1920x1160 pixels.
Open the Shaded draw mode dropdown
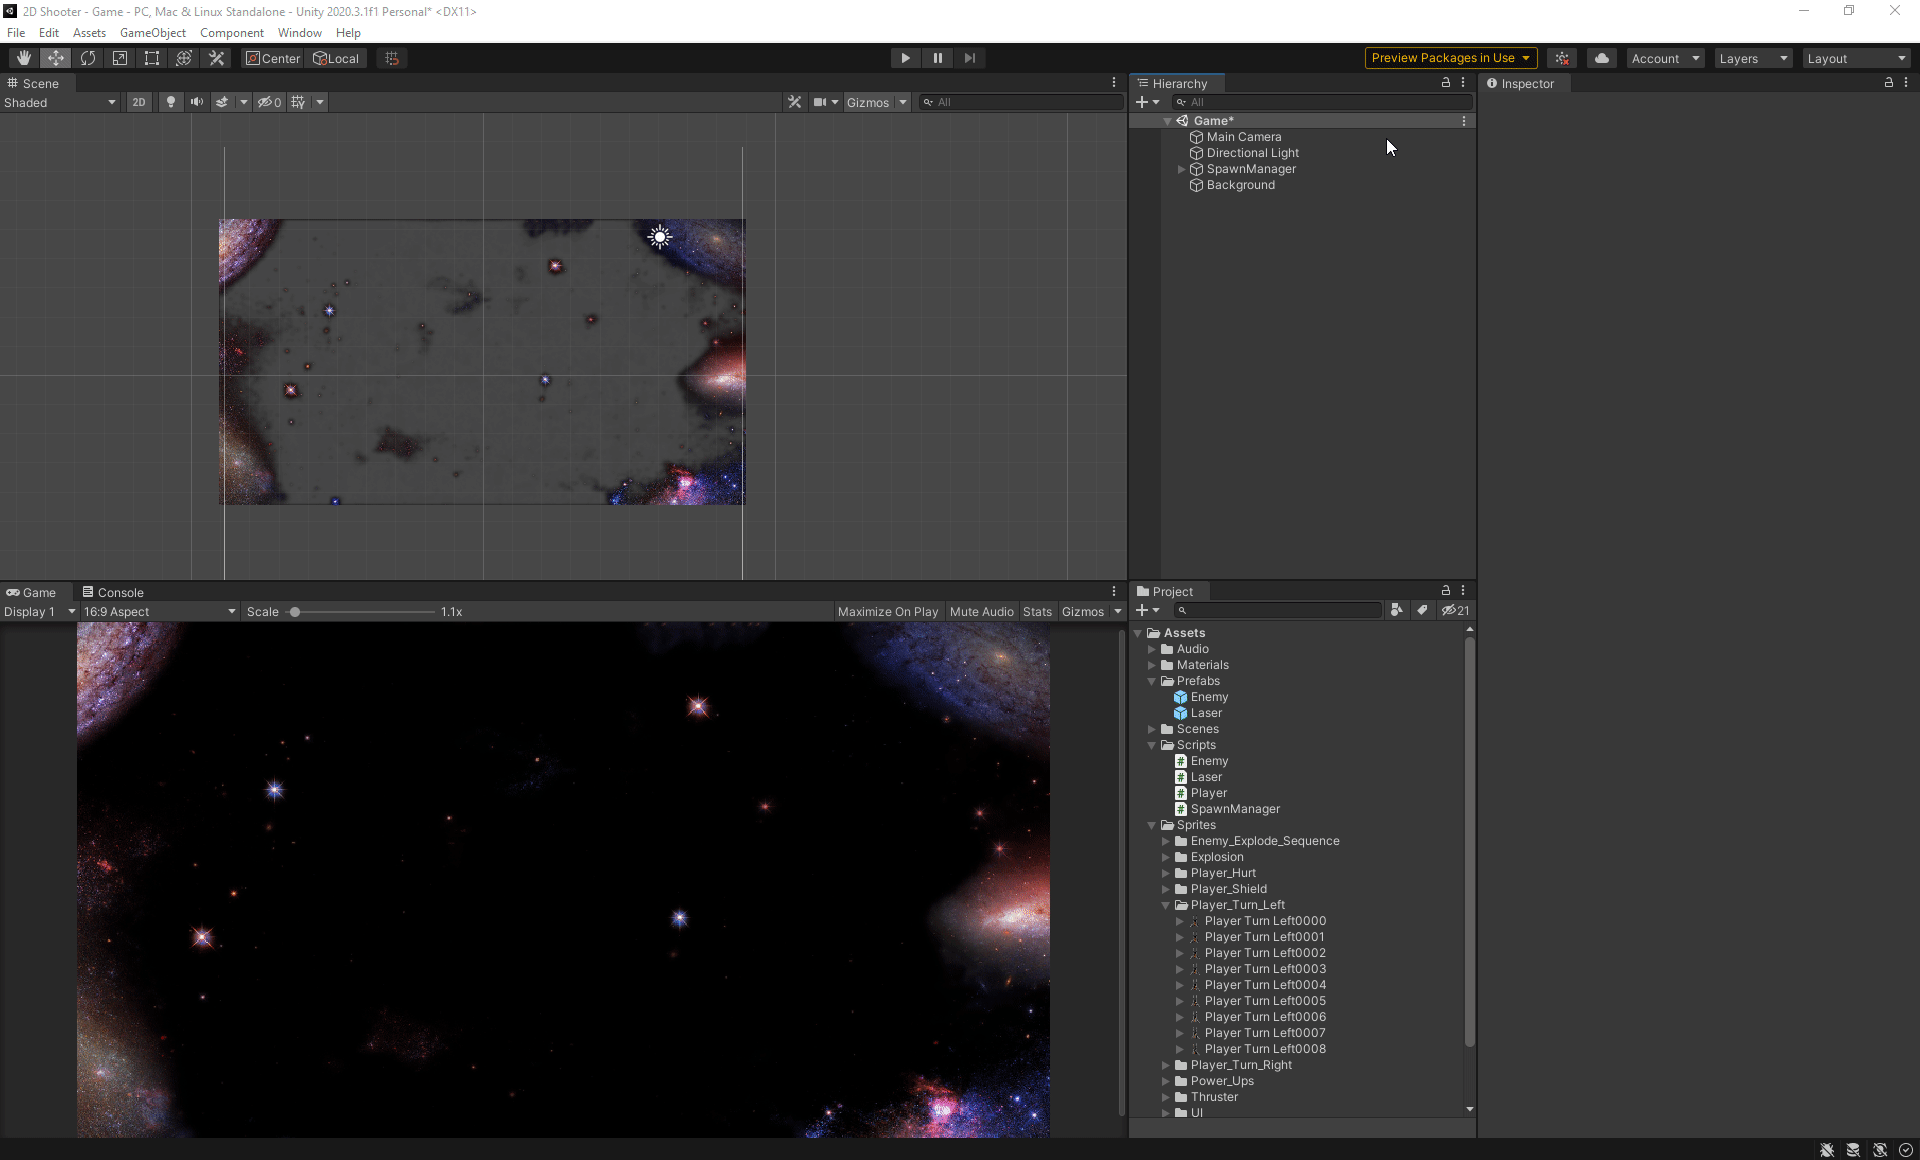(60, 102)
